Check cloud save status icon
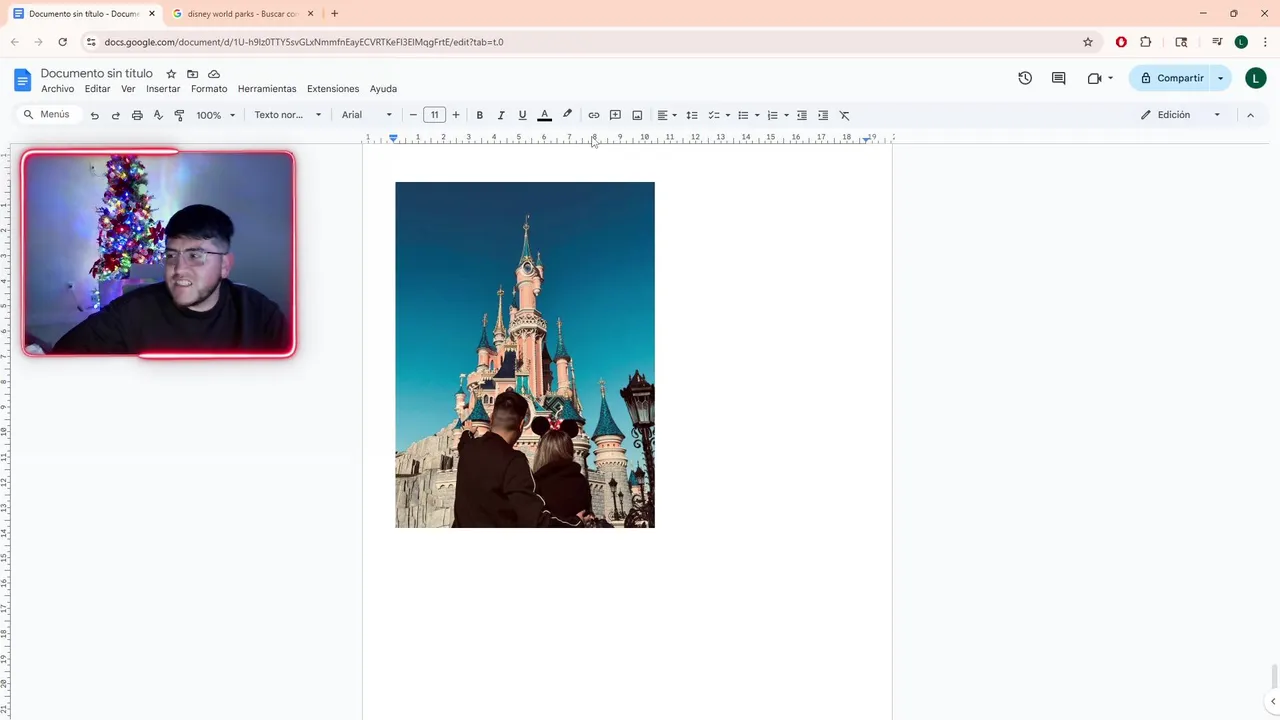This screenshot has height=720, width=1280. (214, 74)
